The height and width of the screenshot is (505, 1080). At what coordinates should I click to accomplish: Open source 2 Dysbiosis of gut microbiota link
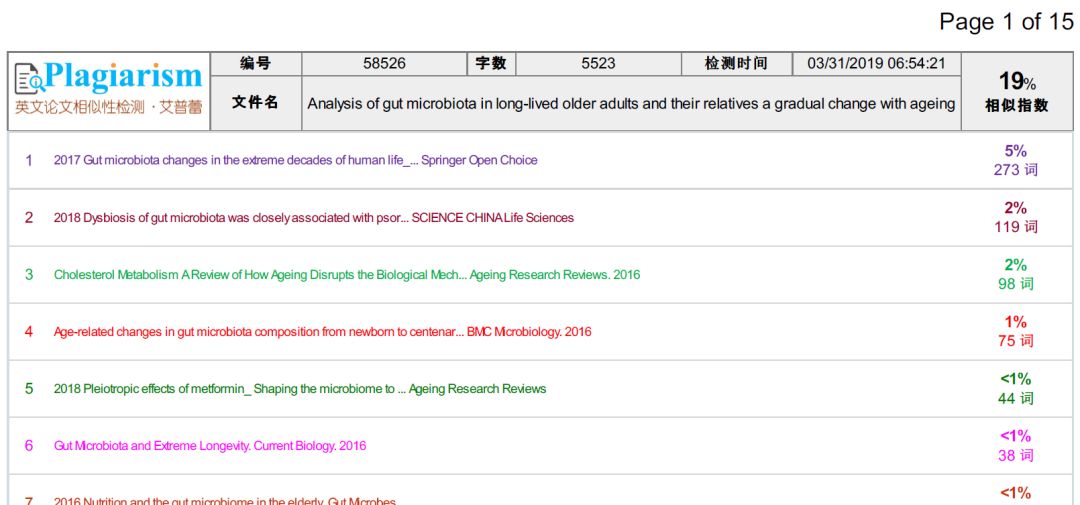313,218
